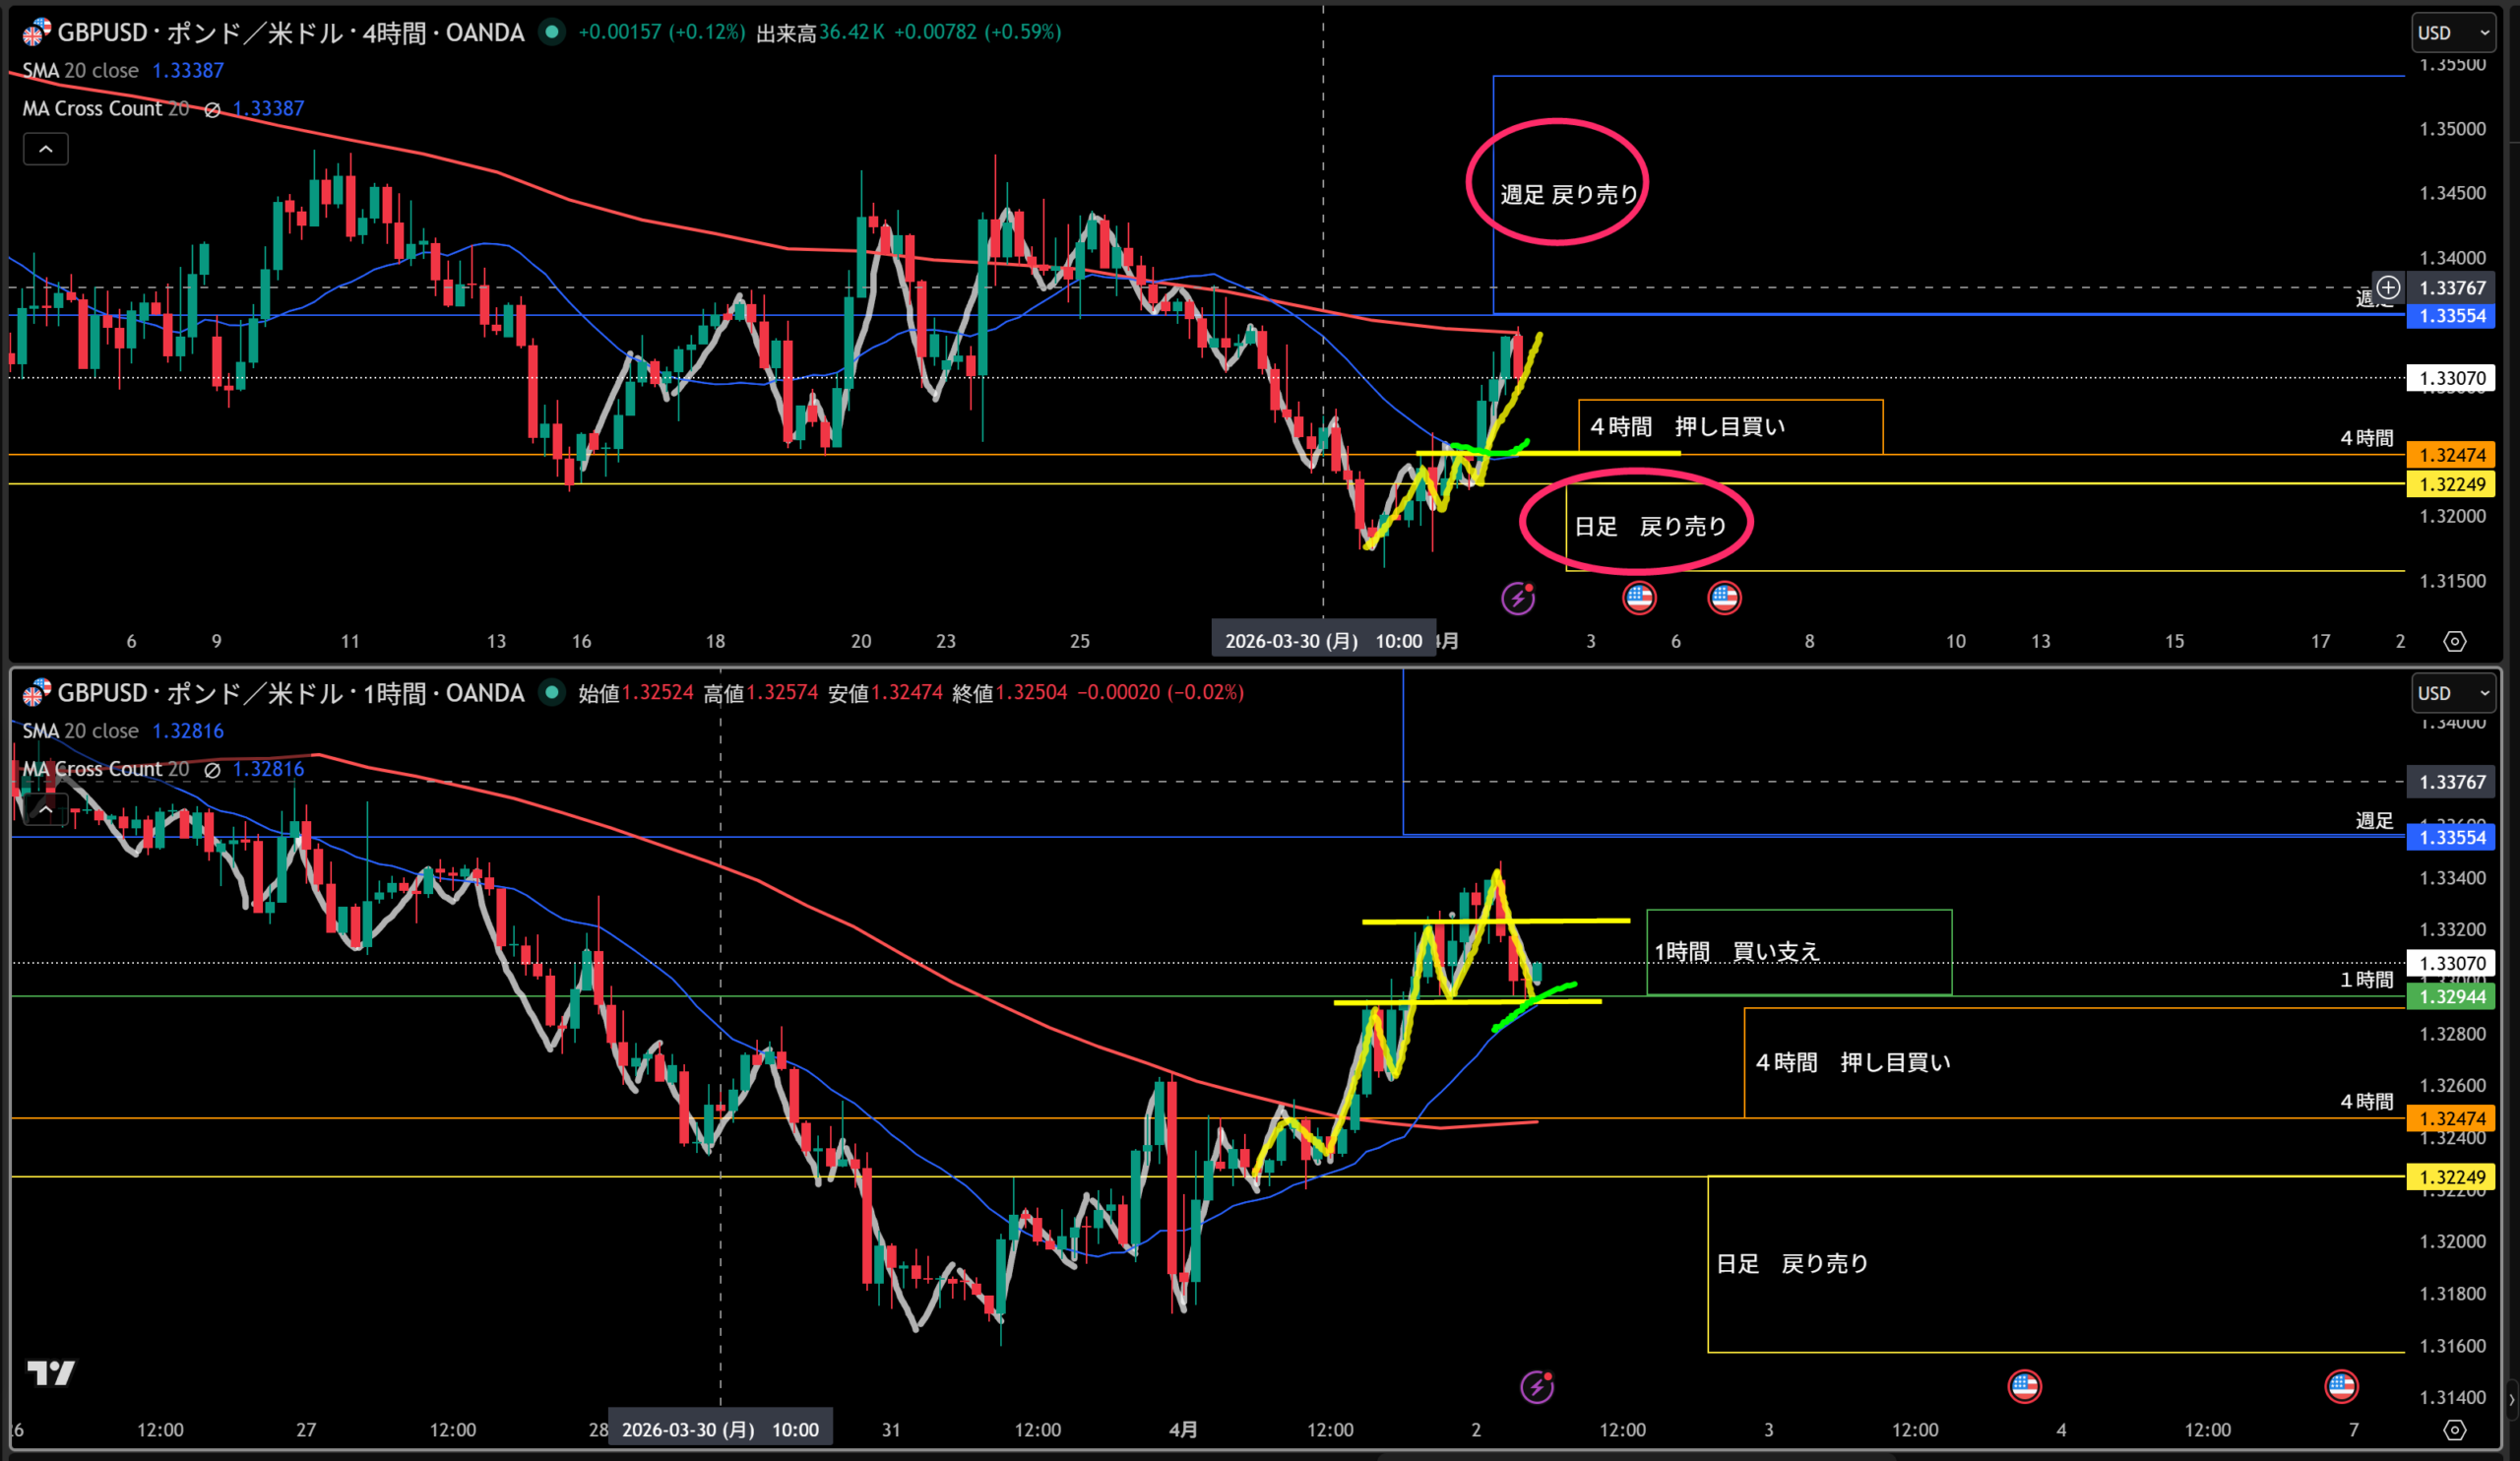Click green market status dot in upper chart header
Image resolution: width=2520 pixels, height=1461 pixels.
551,32
